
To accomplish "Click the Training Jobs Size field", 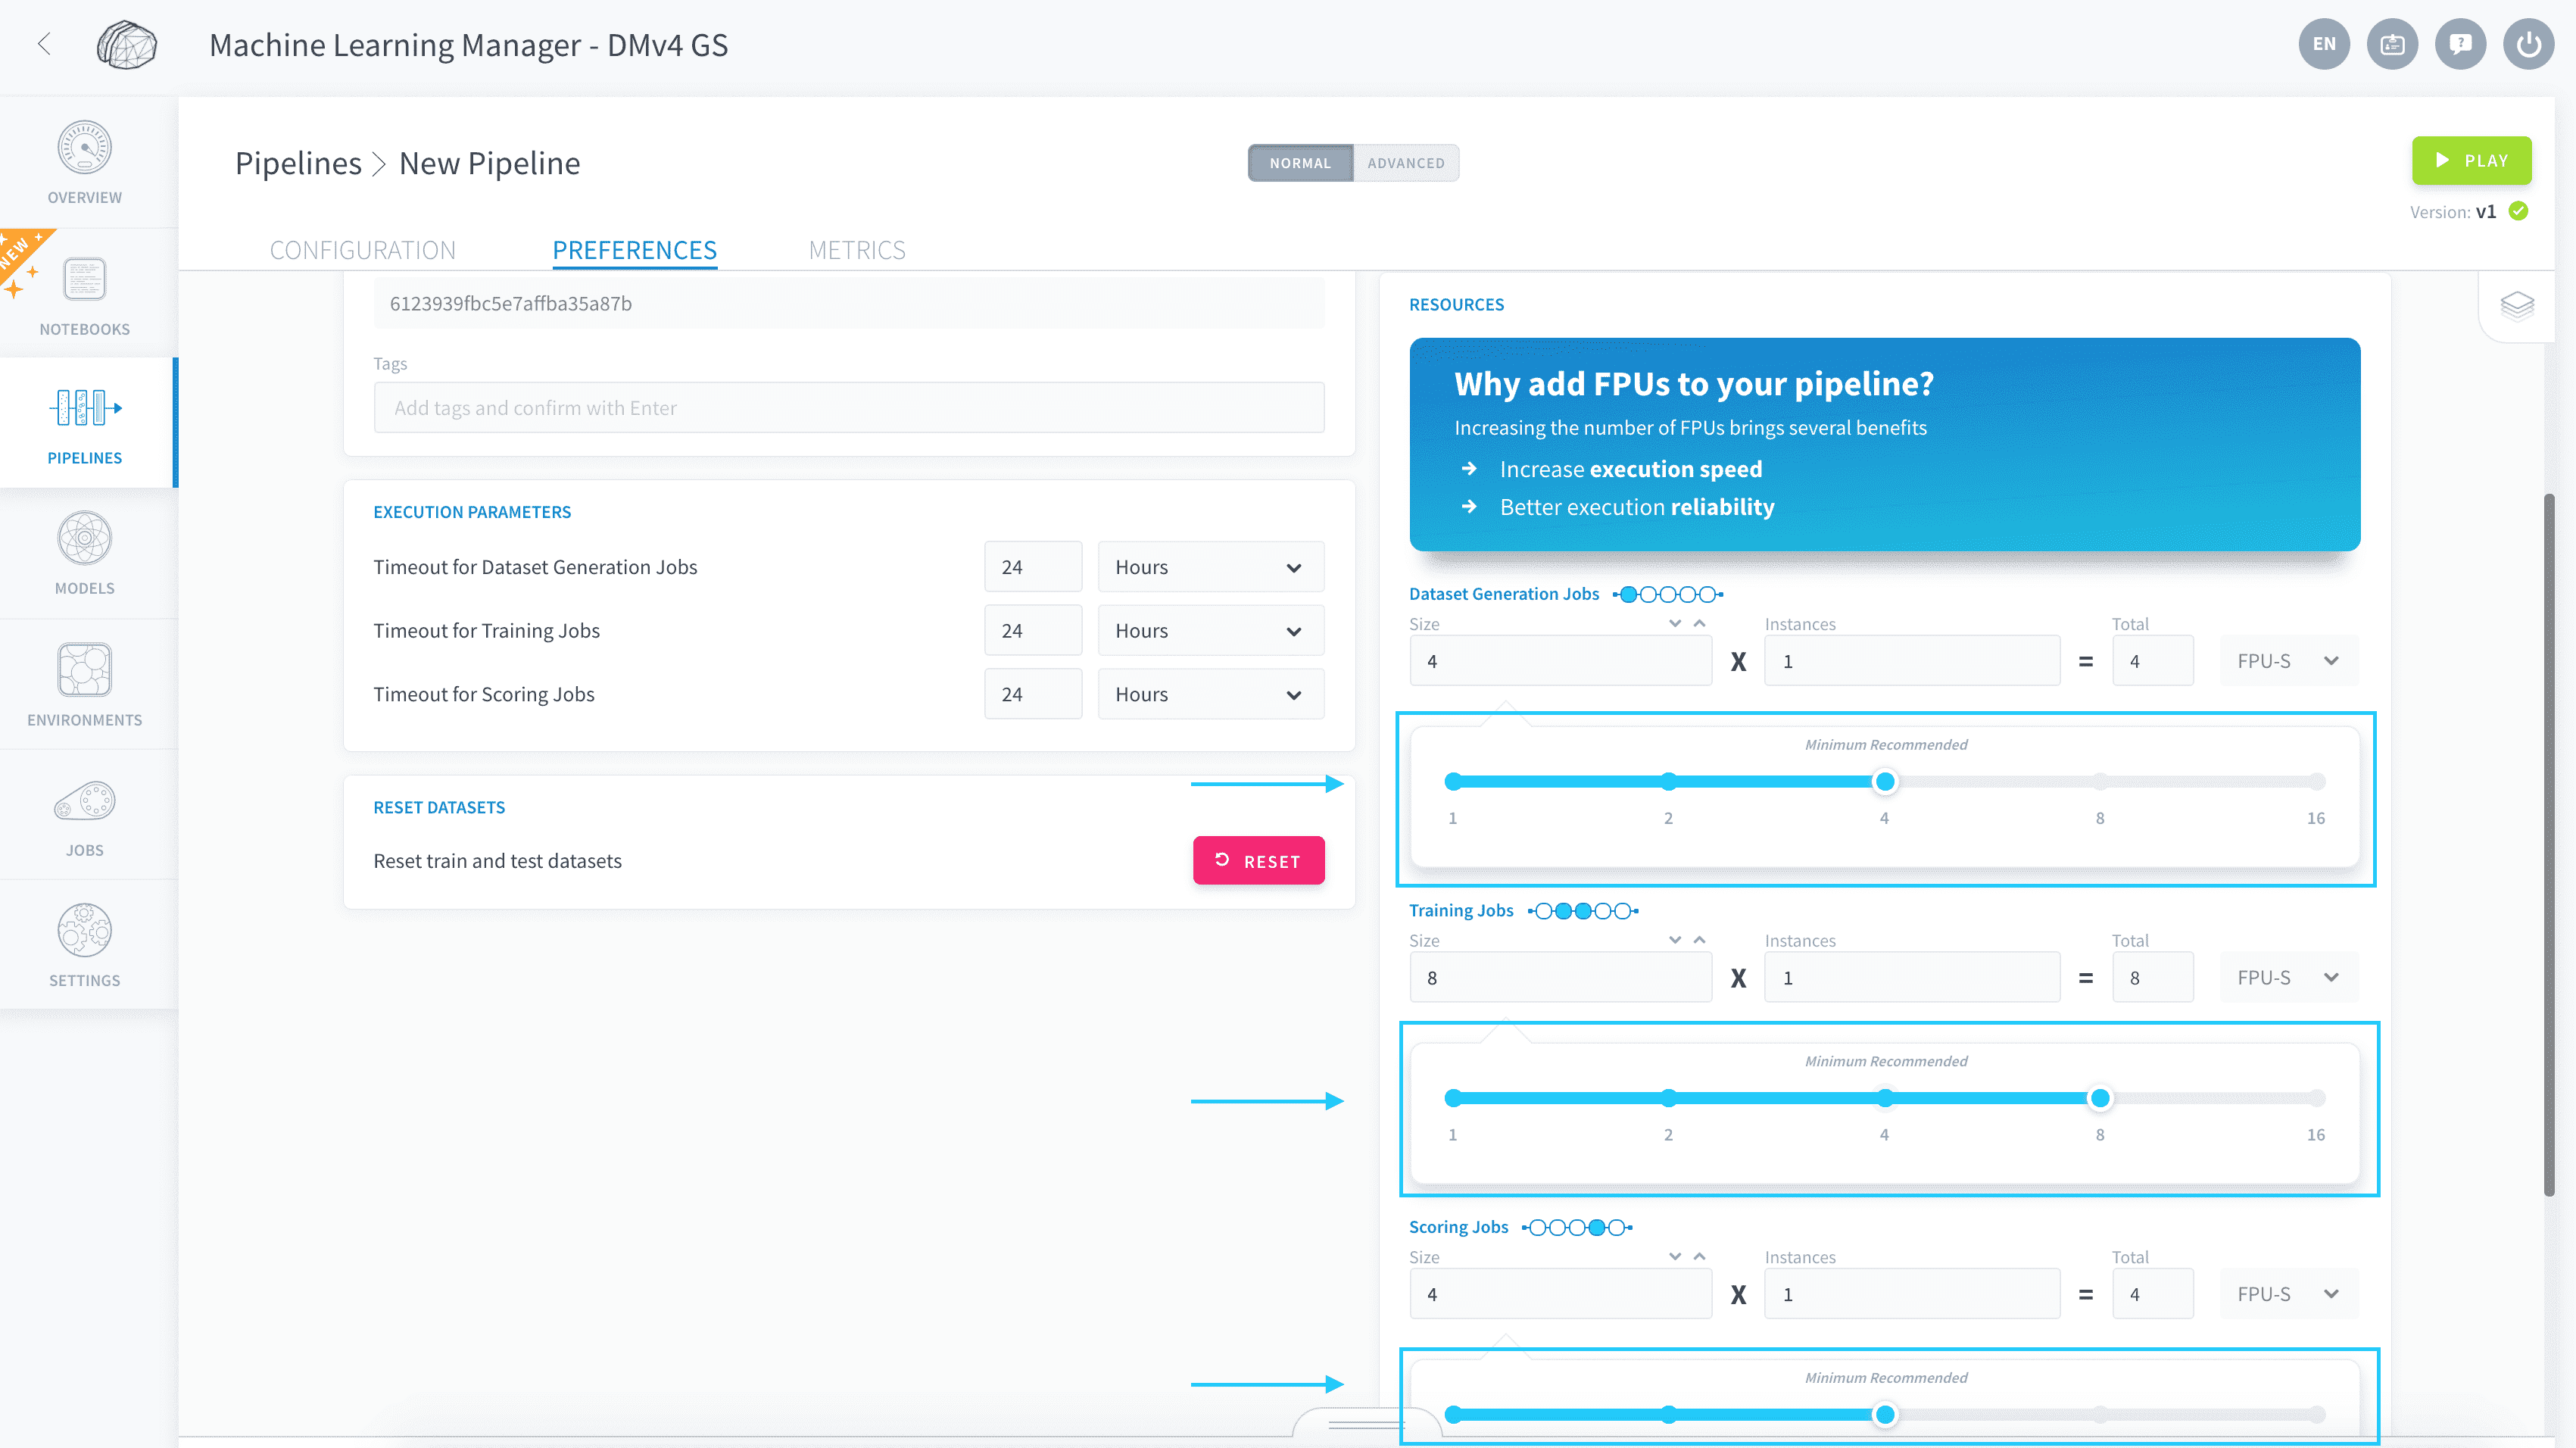I will point(1561,978).
